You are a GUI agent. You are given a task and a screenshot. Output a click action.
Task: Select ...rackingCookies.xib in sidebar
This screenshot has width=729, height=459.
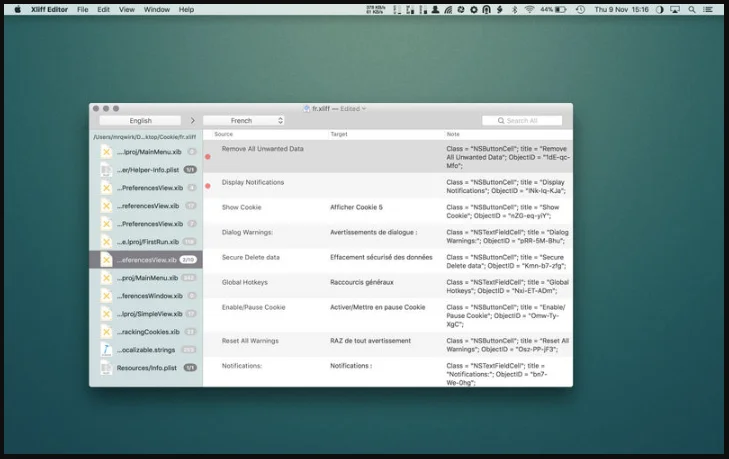click(x=146, y=332)
